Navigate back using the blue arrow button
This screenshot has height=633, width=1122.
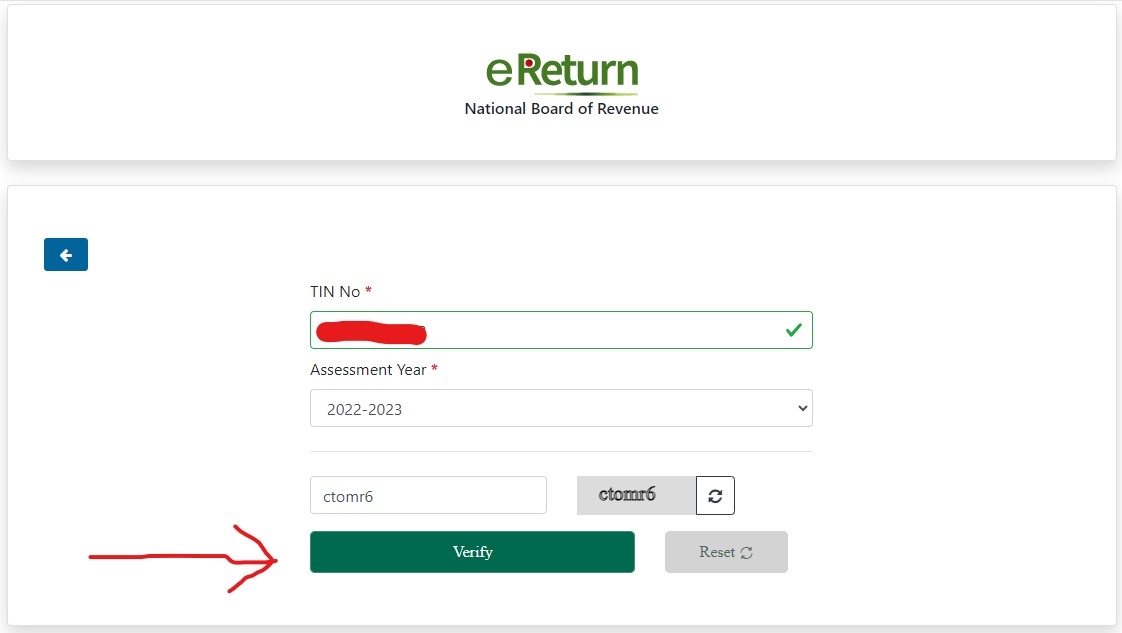pos(65,254)
